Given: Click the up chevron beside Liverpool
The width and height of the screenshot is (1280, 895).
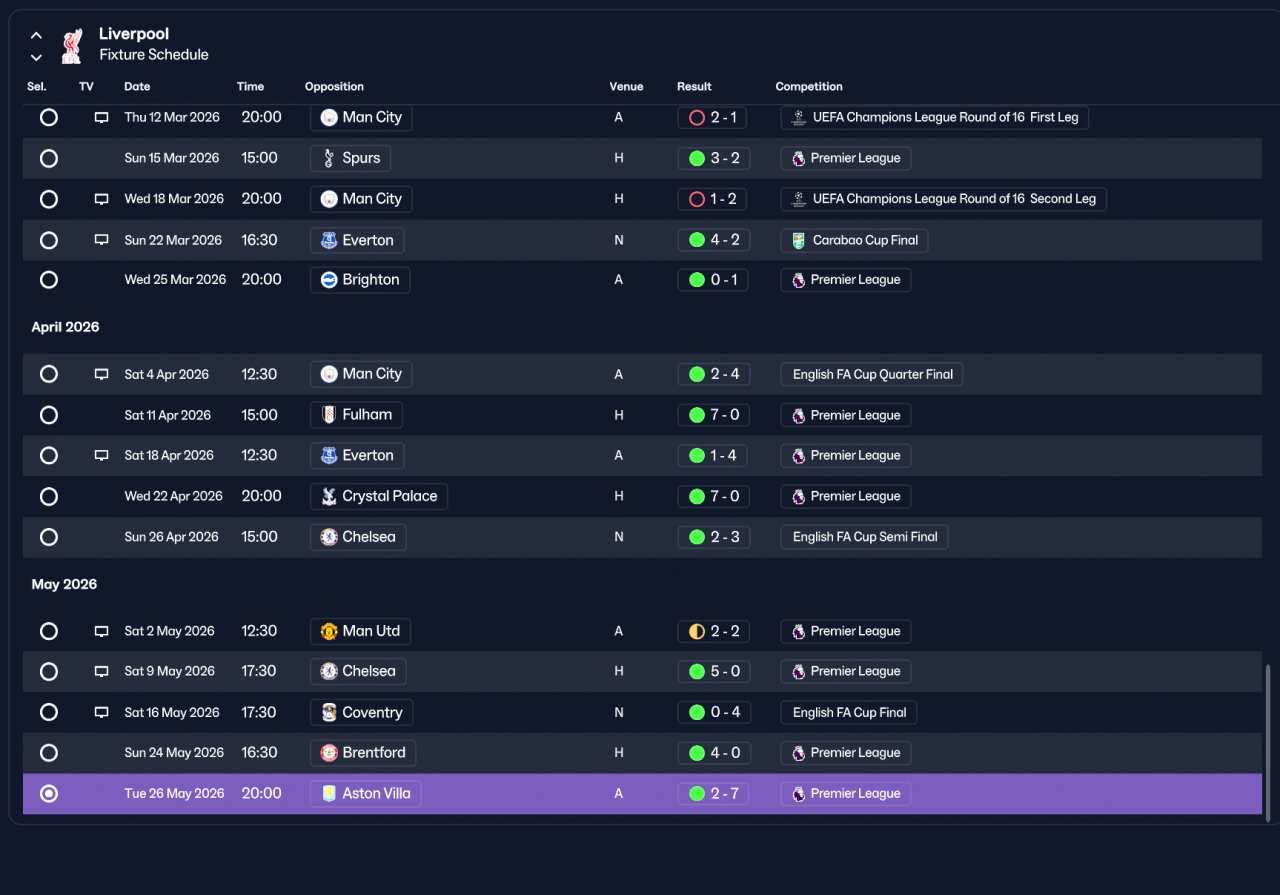Looking at the screenshot, I should [x=36, y=36].
